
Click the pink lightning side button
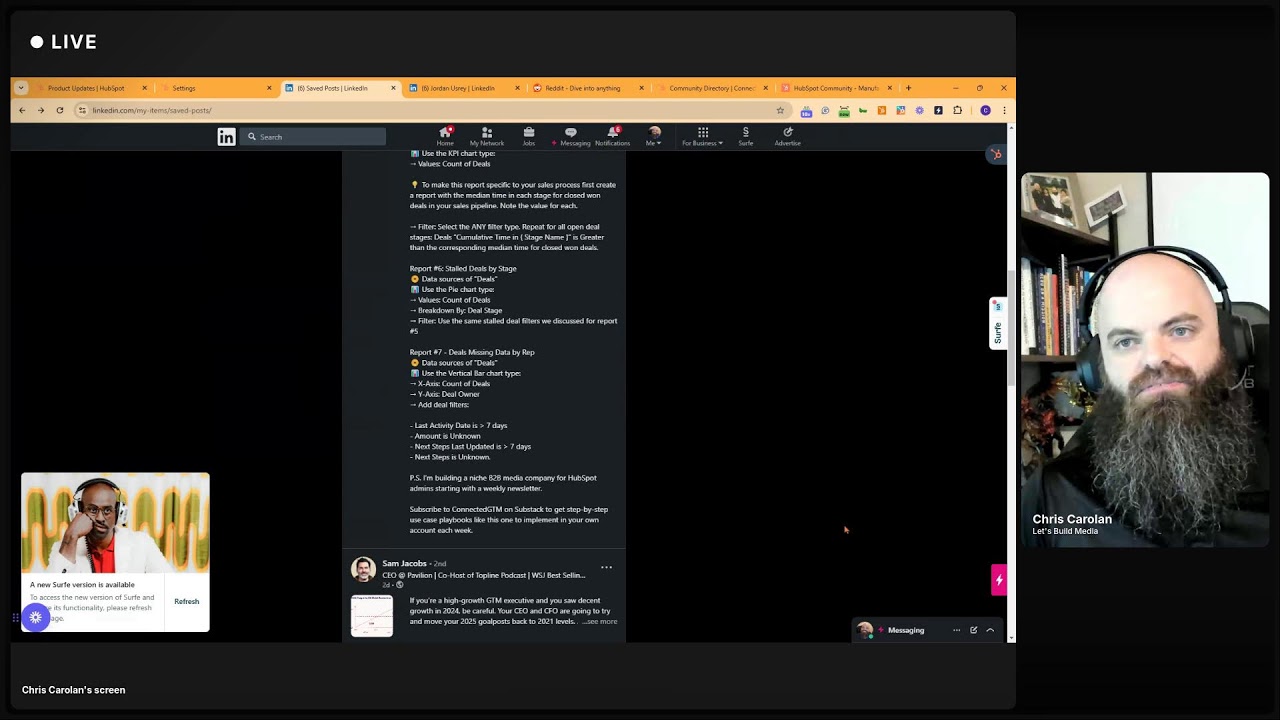[x=998, y=580]
